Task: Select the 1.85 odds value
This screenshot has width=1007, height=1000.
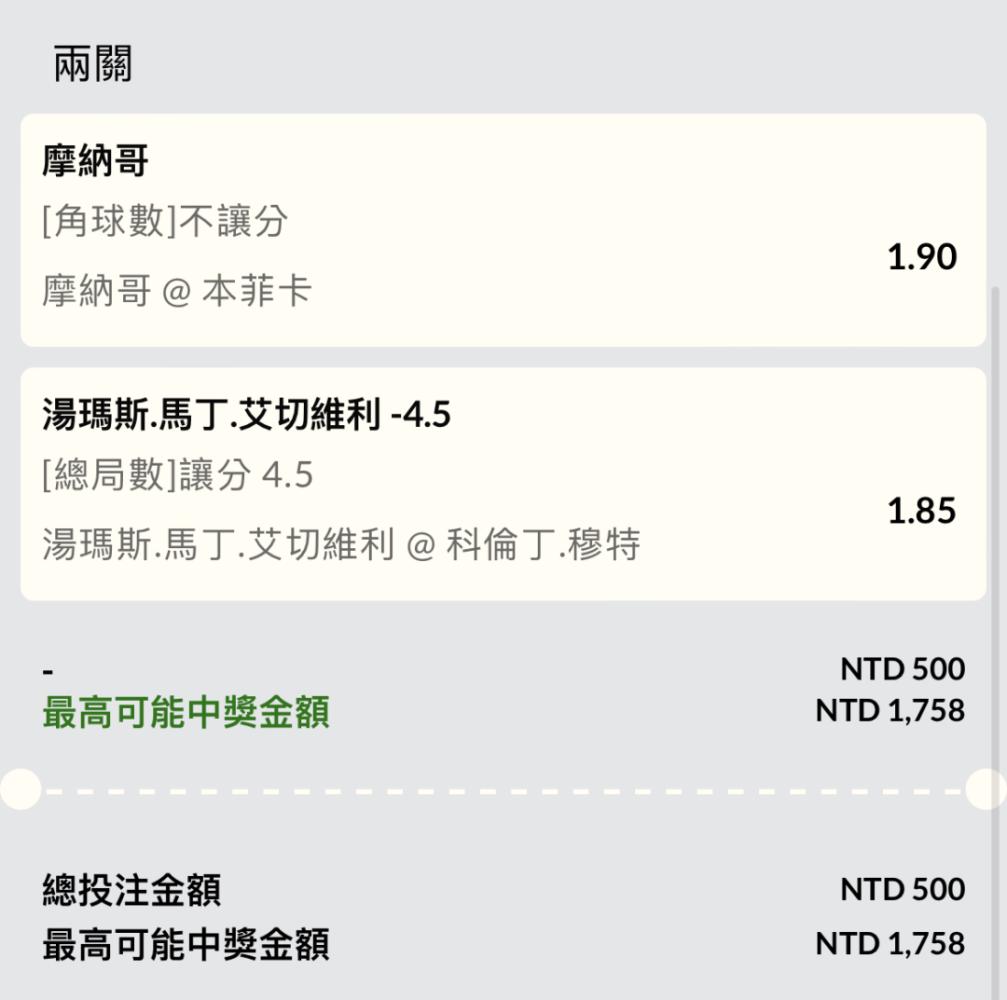Action: (x=922, y=511)
